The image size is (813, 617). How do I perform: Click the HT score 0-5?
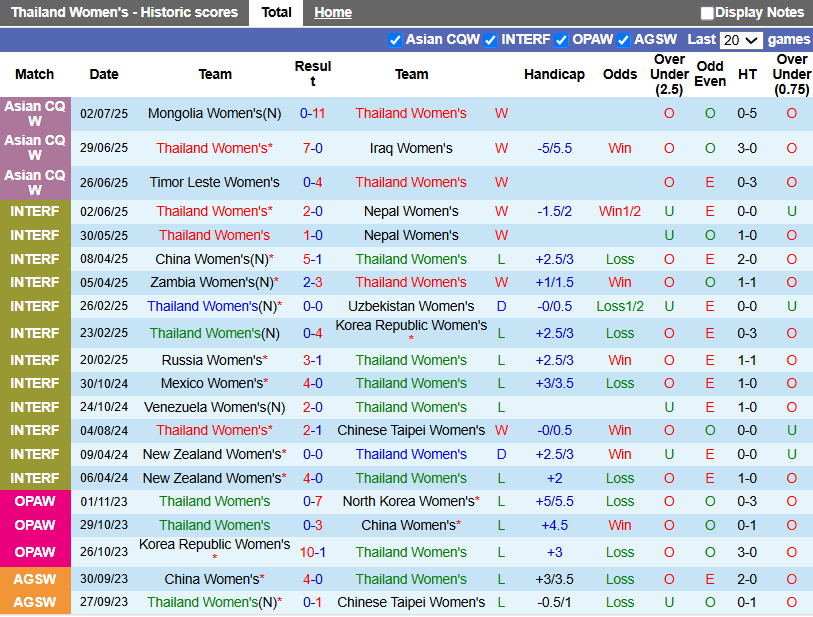(747, 114)
